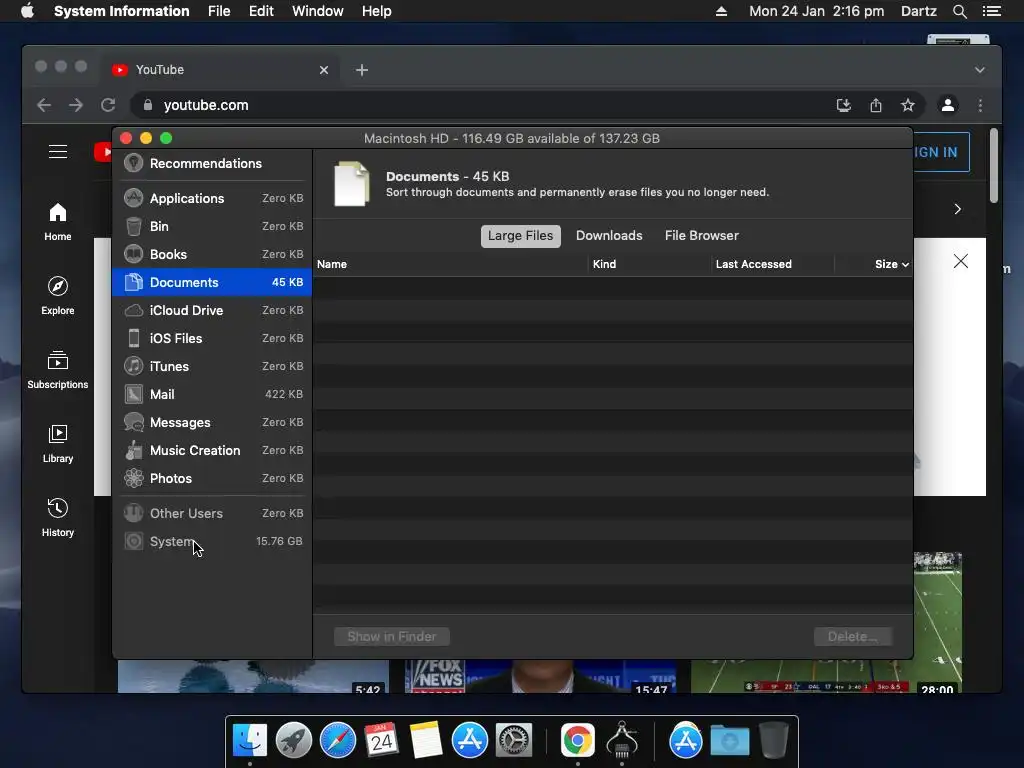Open YouTube Home in sidebar

[57, 222]
